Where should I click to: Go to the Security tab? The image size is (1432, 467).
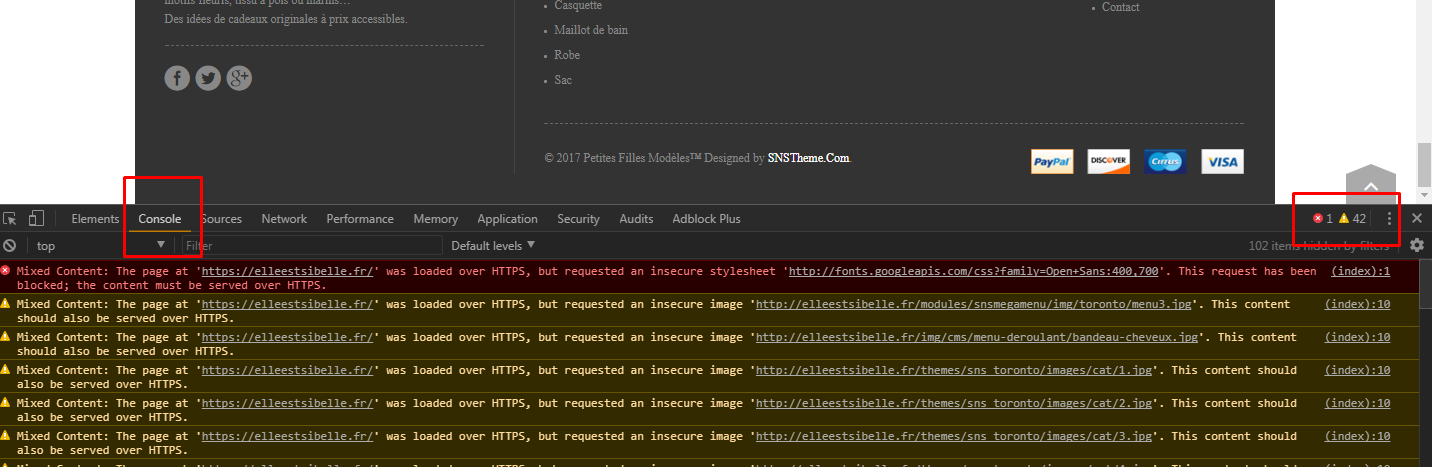[578, 219]
